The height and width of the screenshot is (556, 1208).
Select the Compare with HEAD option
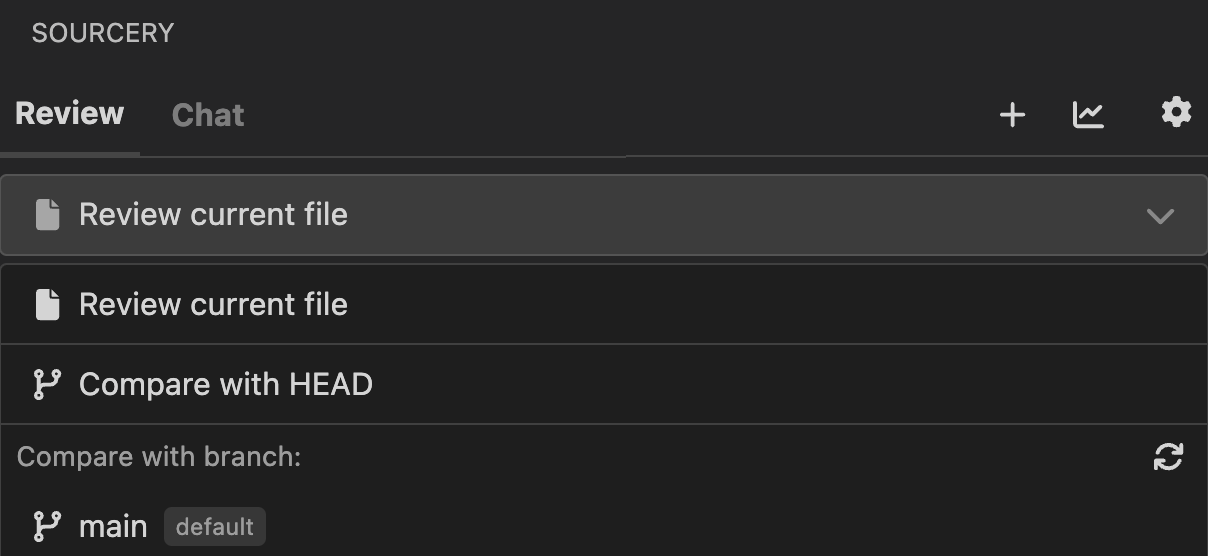[600, 384]
